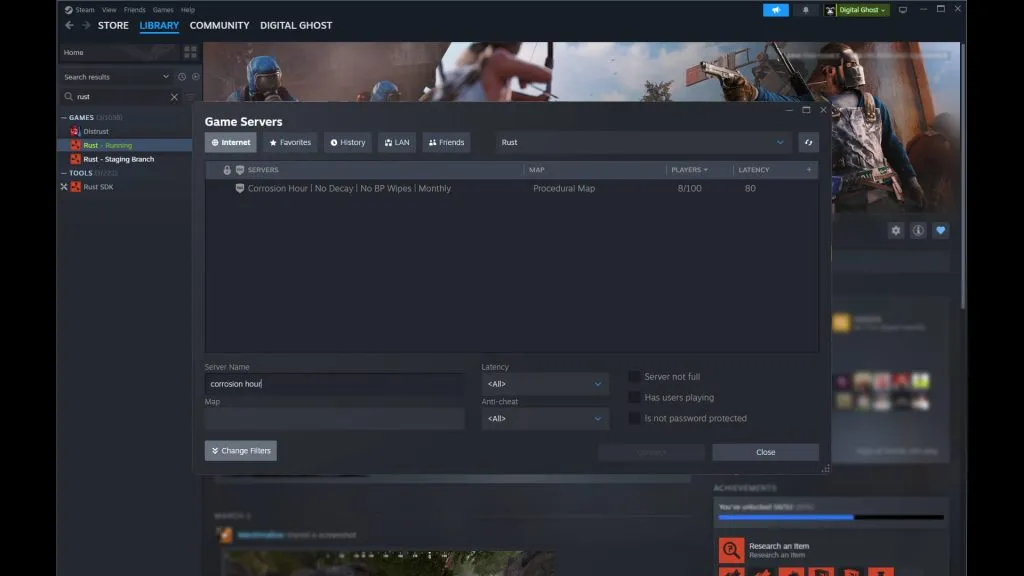Enable Has users playing checkbox

(634, 397)
